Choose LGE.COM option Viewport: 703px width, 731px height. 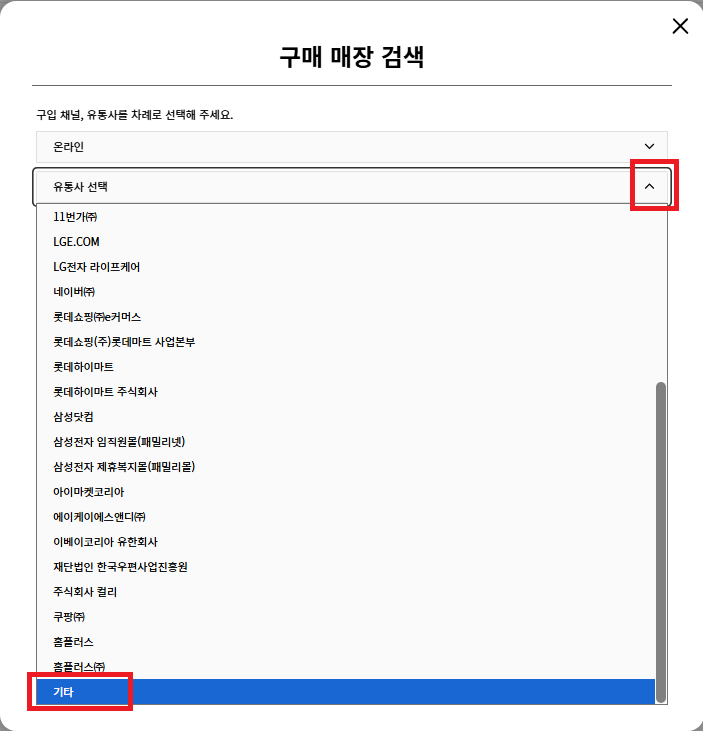346,242
